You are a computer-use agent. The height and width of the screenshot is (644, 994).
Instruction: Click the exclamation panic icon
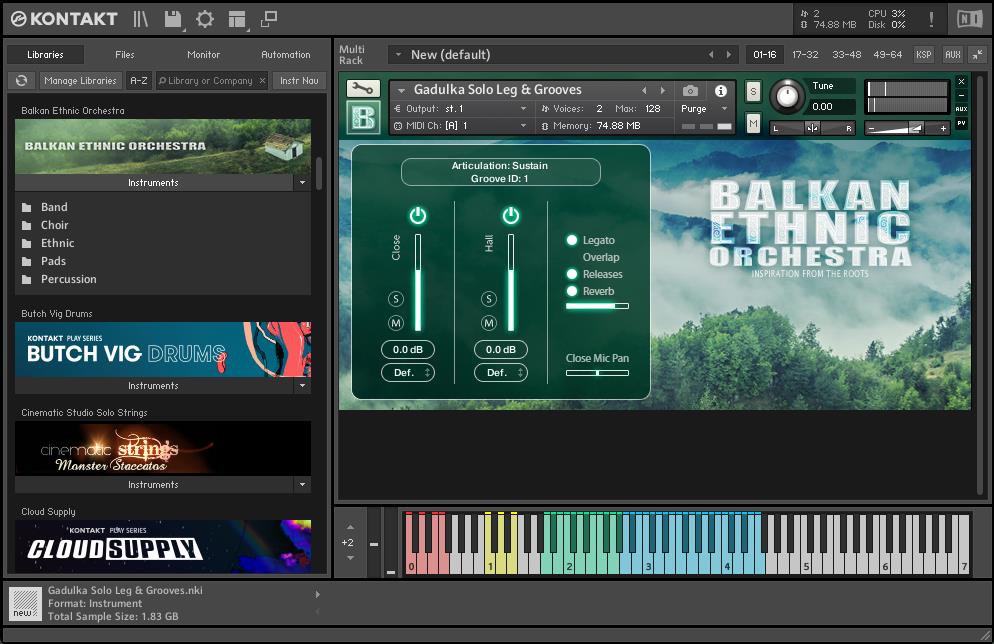(x=931, y=19)
